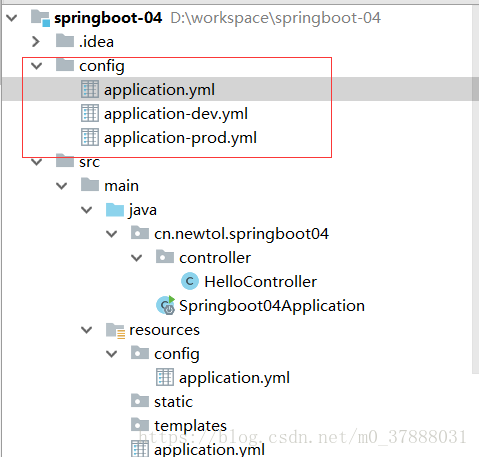Select the templates folder
Image resolution: width=479 pixels, height=457 pixels.
[190, 426]
